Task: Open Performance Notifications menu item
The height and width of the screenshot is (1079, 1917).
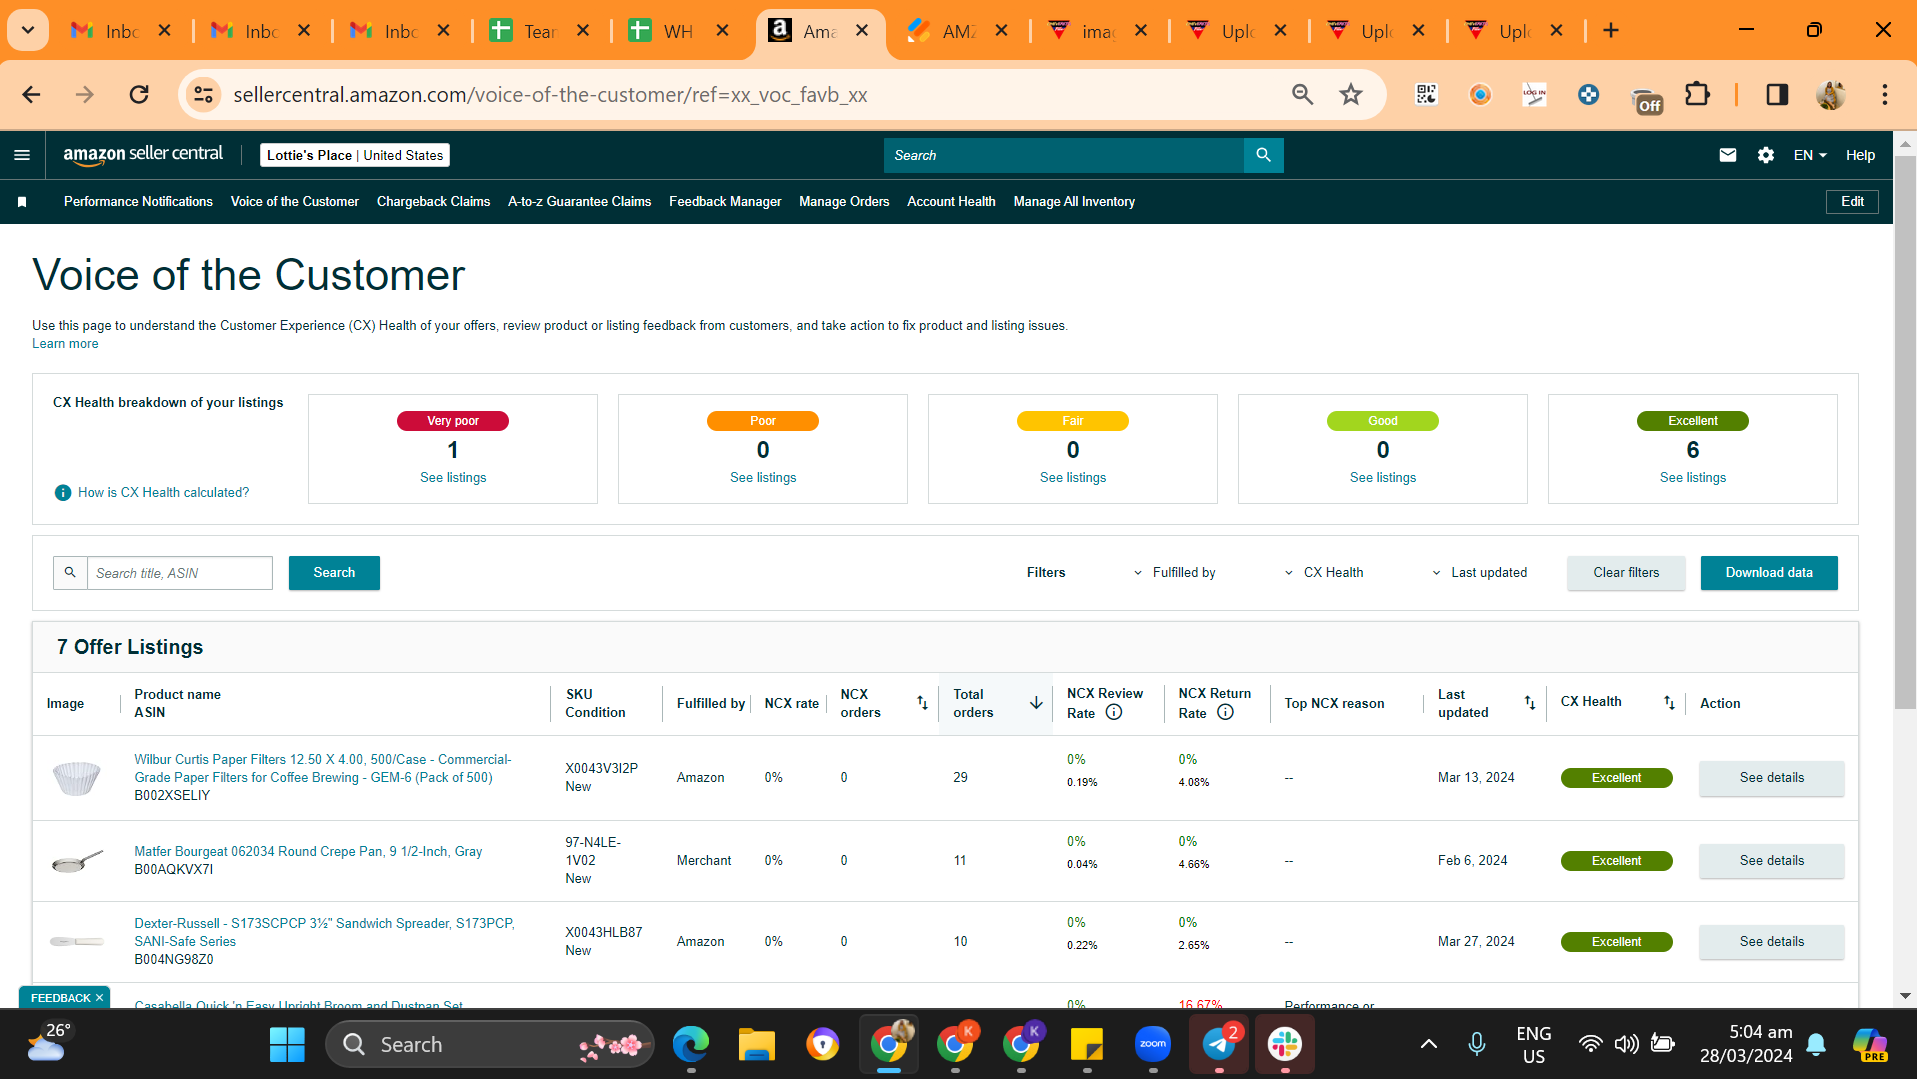Action: coord(138,202)
